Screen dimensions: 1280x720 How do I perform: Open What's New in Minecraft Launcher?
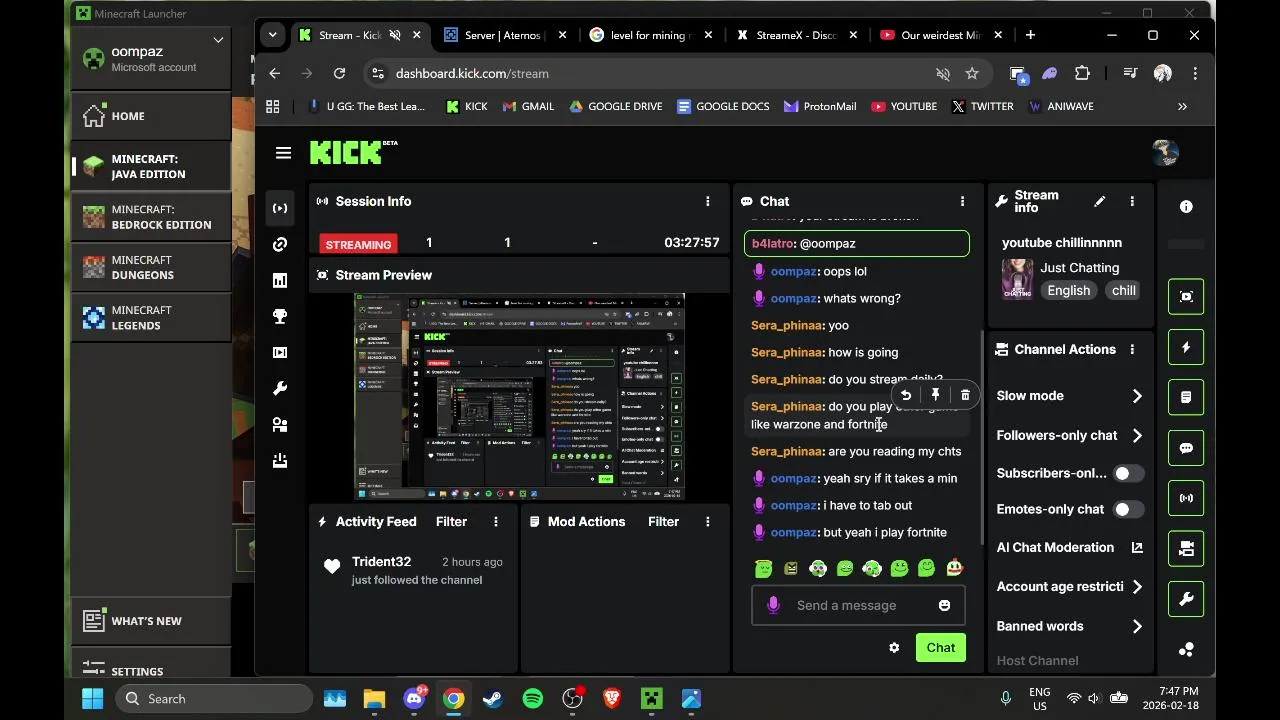151,621
